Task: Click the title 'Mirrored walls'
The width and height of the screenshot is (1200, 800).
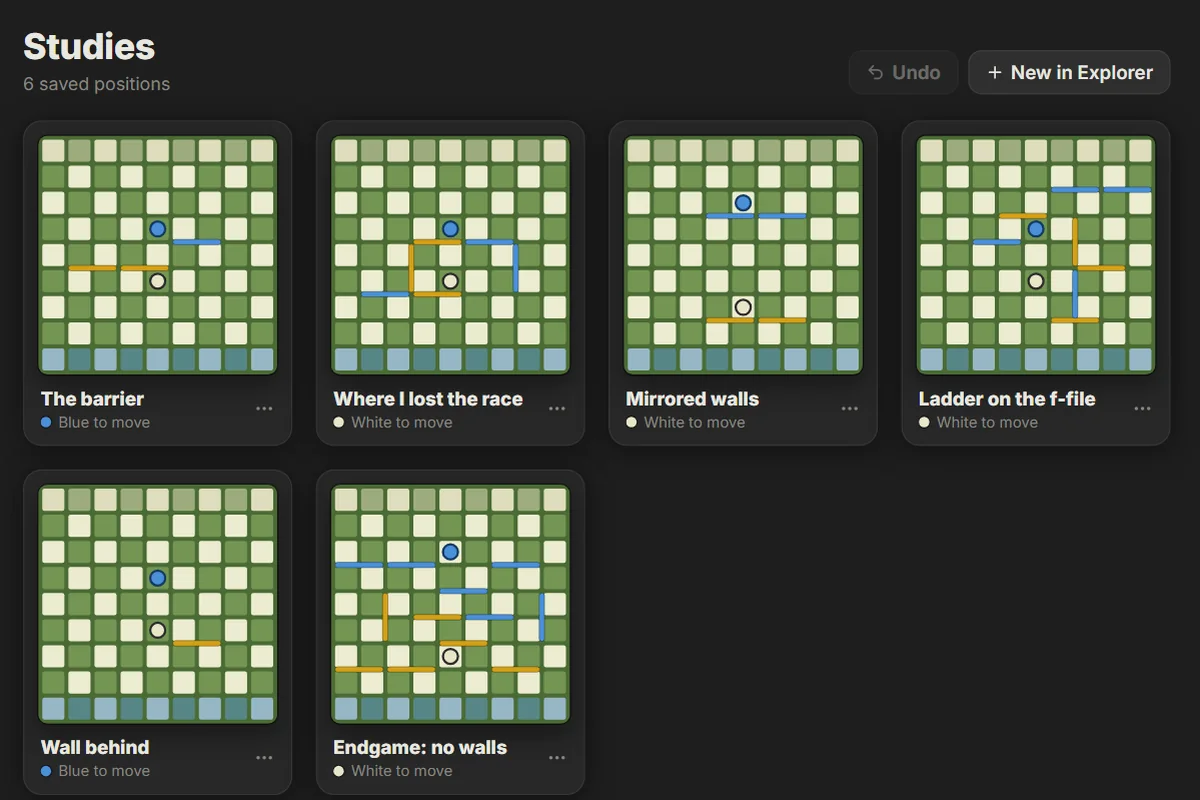Action: click(692, 399)
